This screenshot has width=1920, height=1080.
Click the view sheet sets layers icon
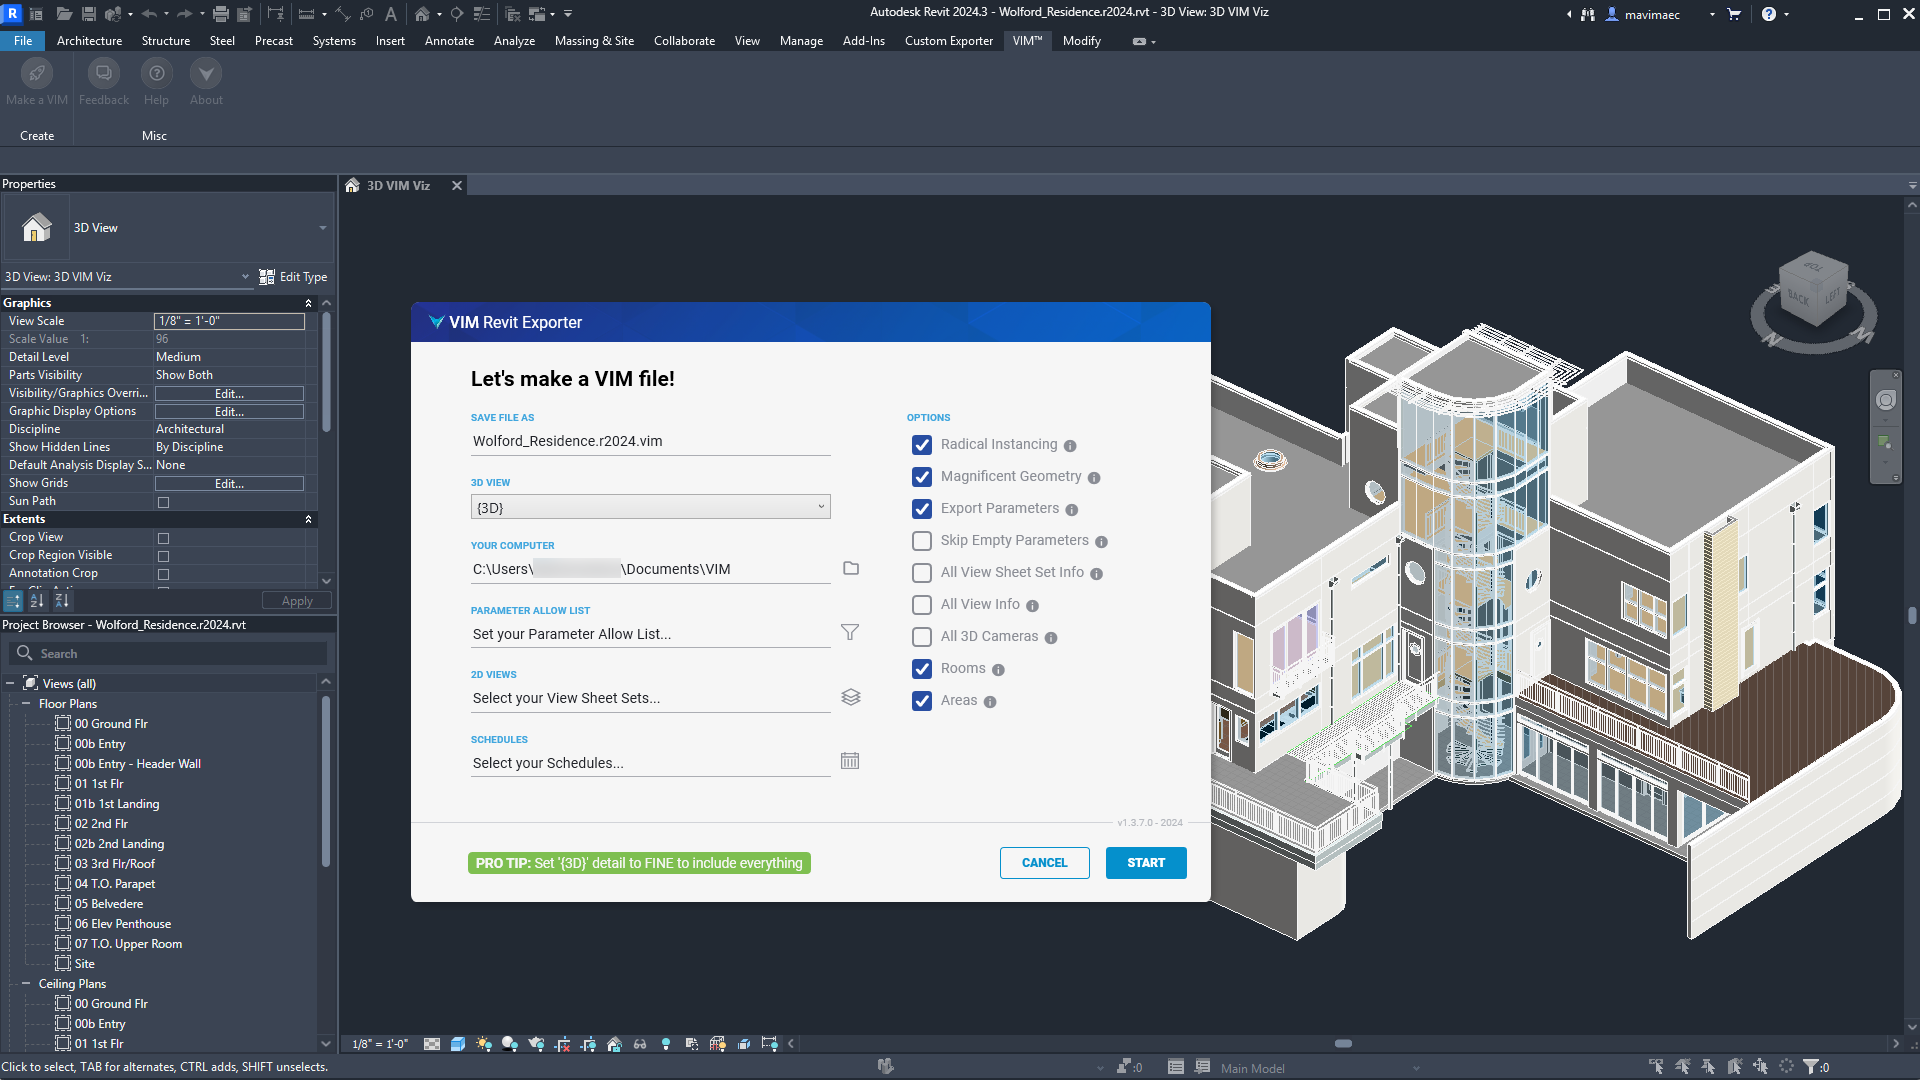[850, 697]
